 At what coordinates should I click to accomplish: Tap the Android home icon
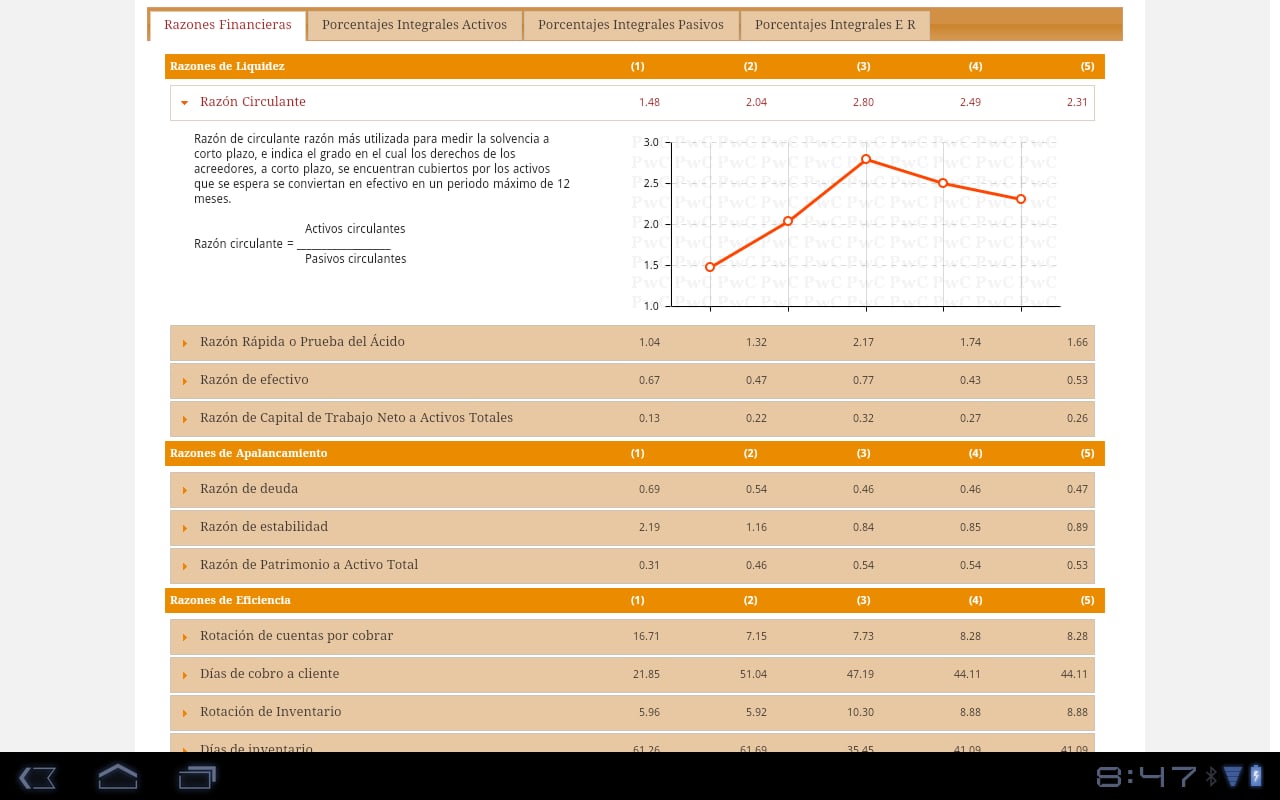point(117,777)
